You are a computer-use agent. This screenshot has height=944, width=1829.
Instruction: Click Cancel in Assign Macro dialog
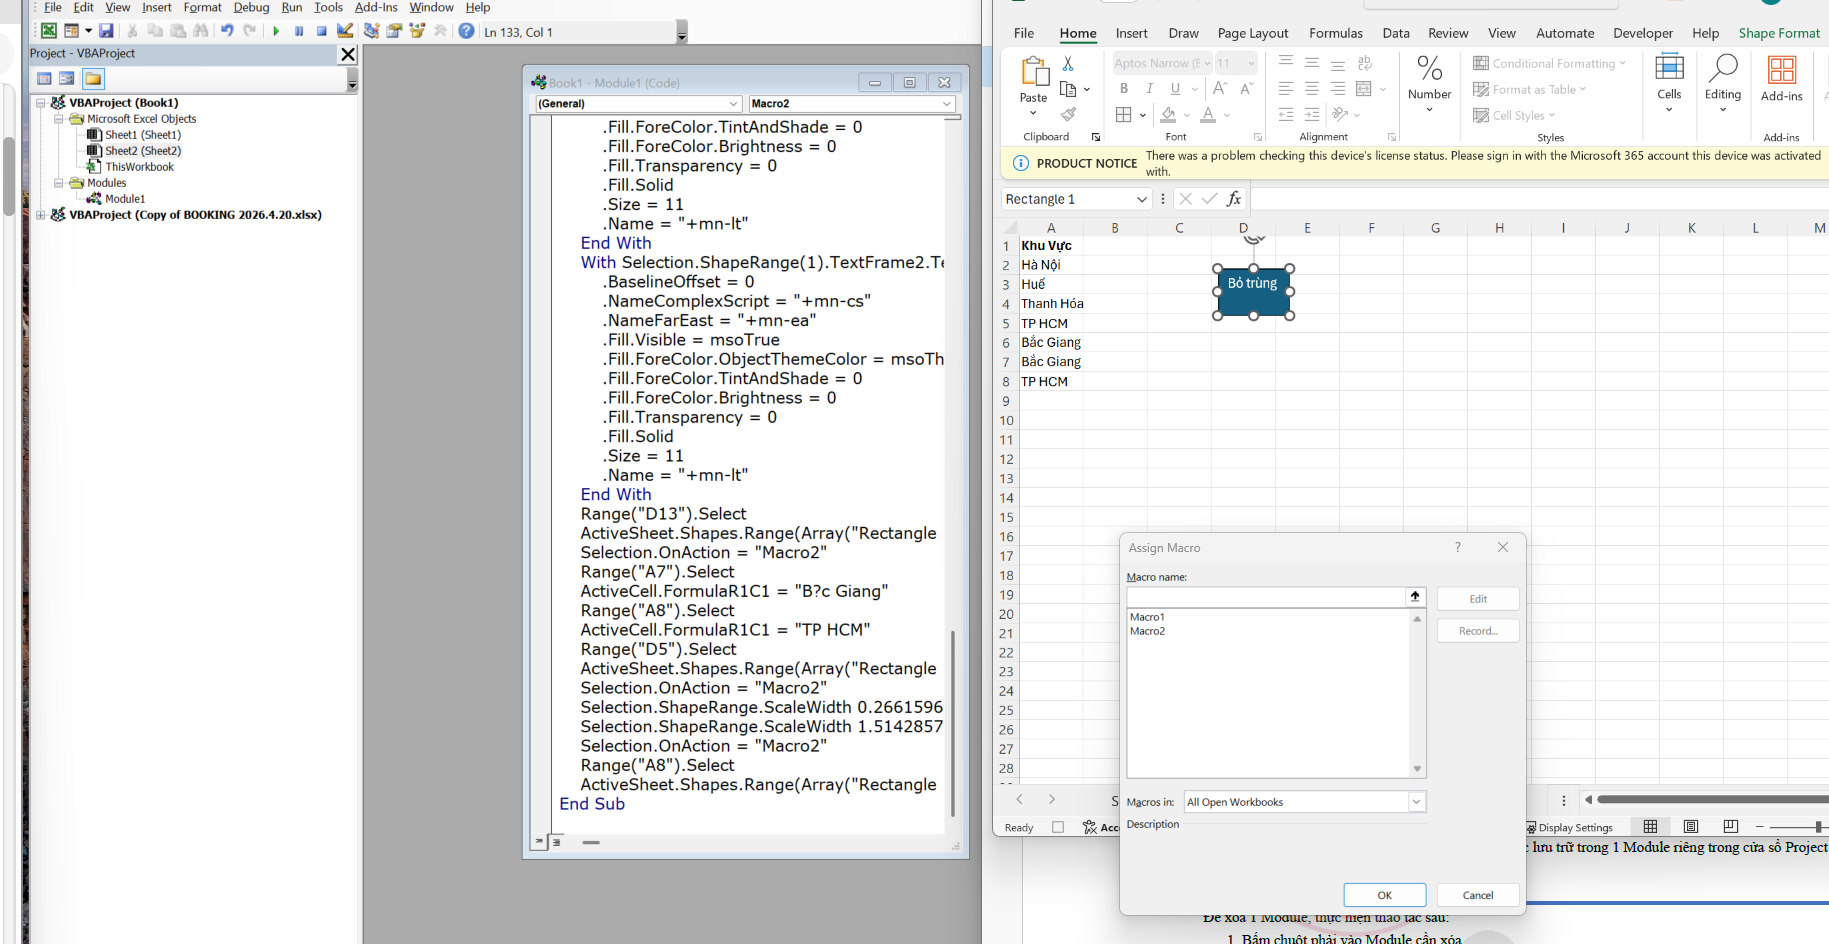(x=1477, y=895)
